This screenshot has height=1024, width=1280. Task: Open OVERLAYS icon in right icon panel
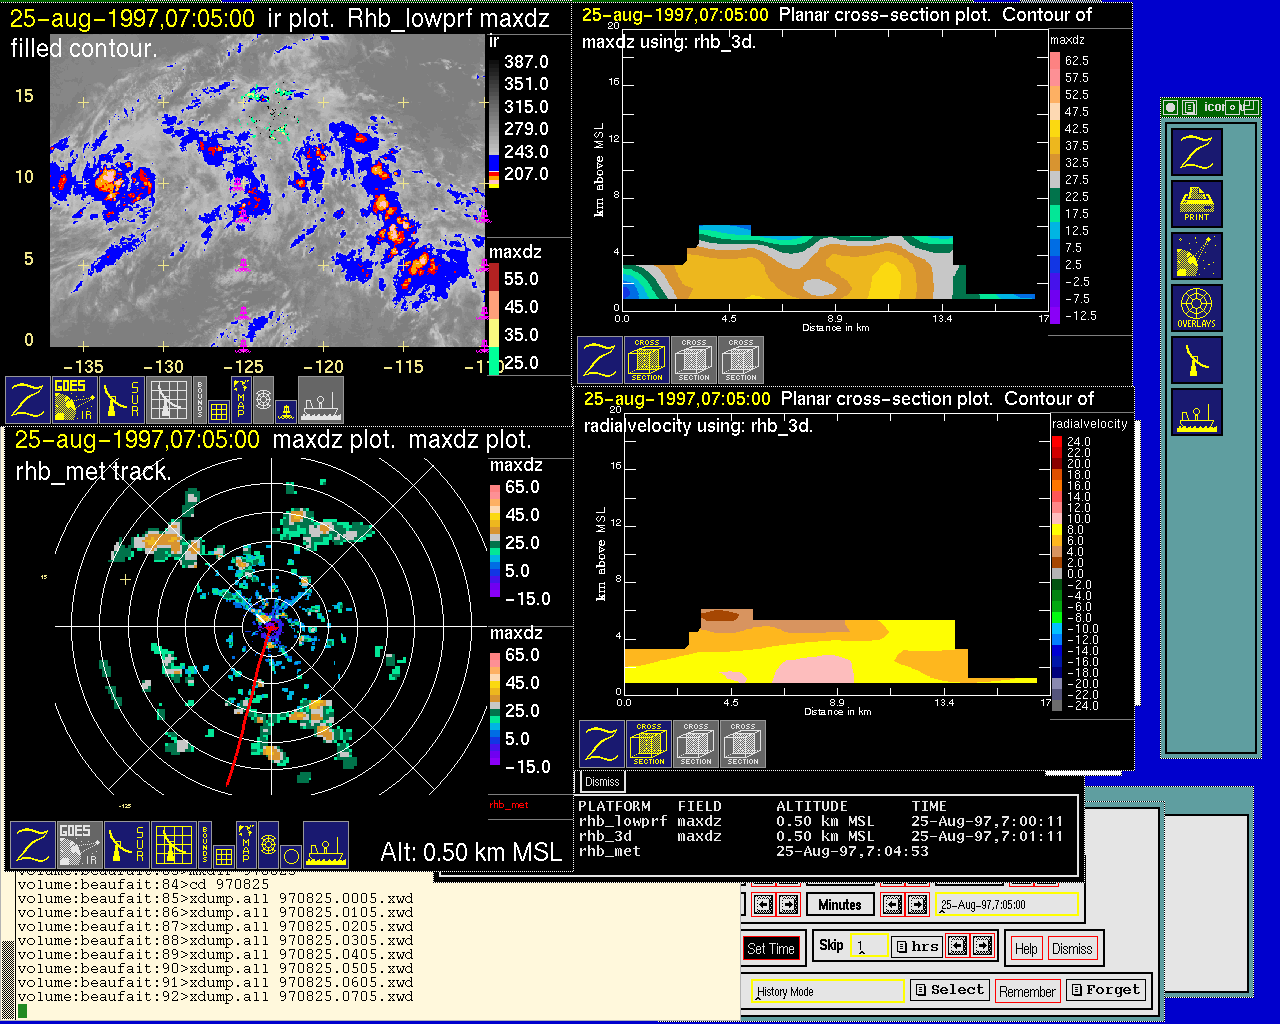1197,308
